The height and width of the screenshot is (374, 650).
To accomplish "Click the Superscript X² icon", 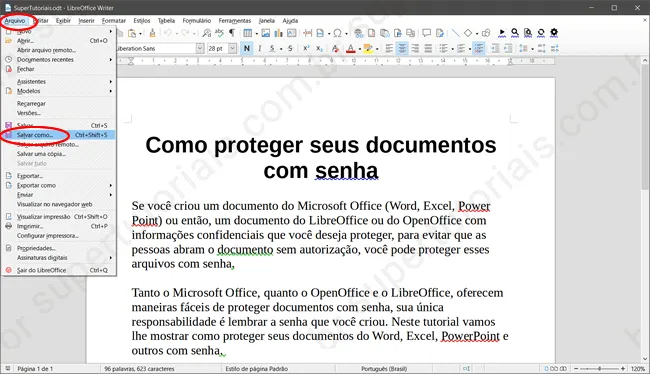I will pyautogui.click(x=306, y=49).
